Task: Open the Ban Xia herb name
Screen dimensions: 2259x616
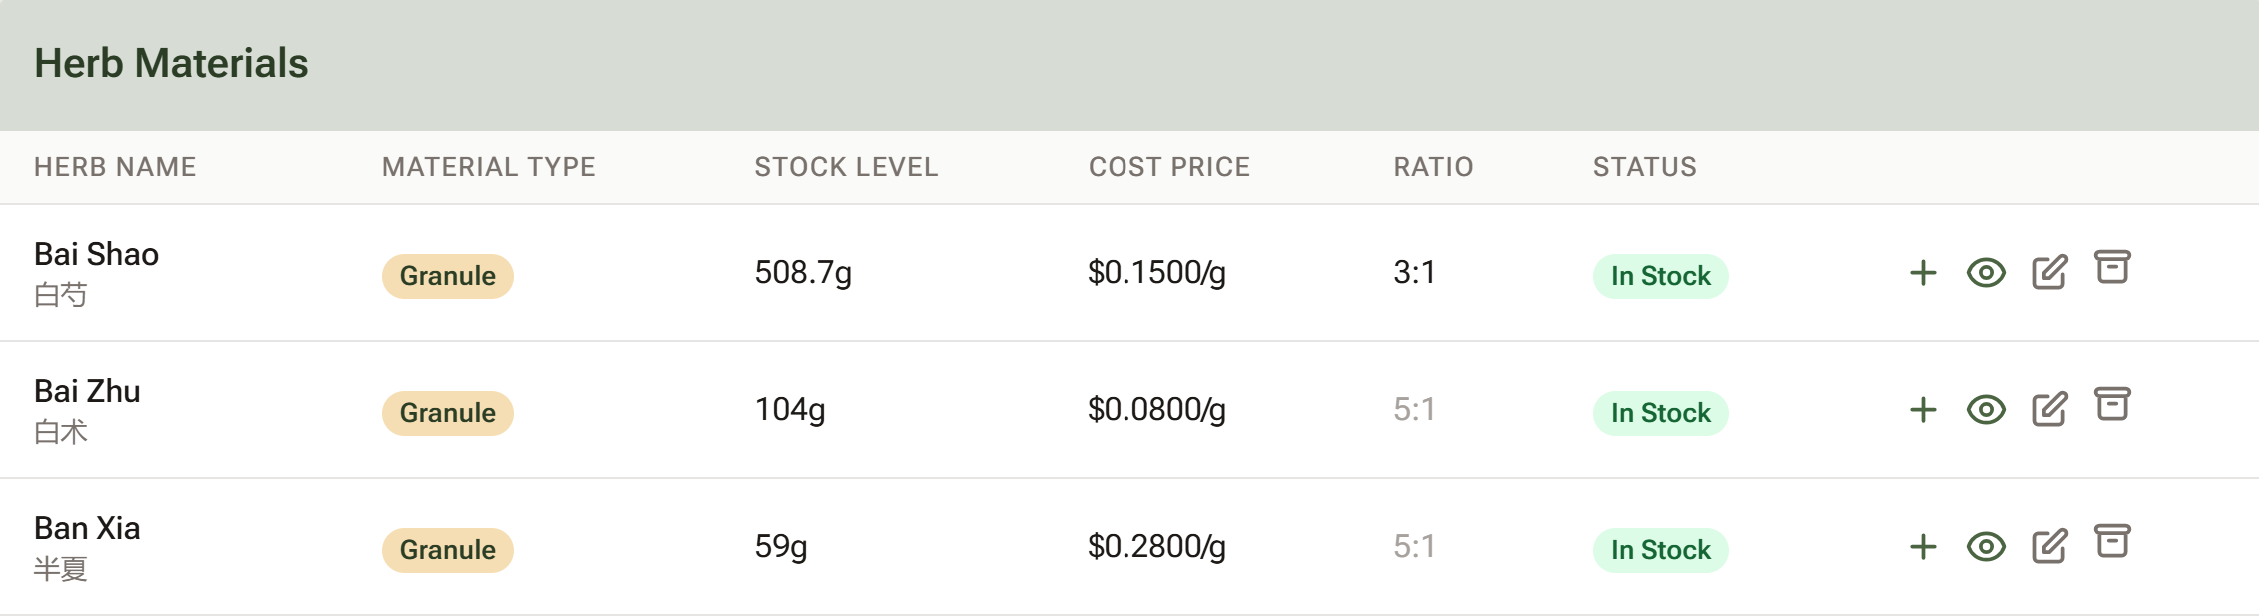Action: point(87,528)
